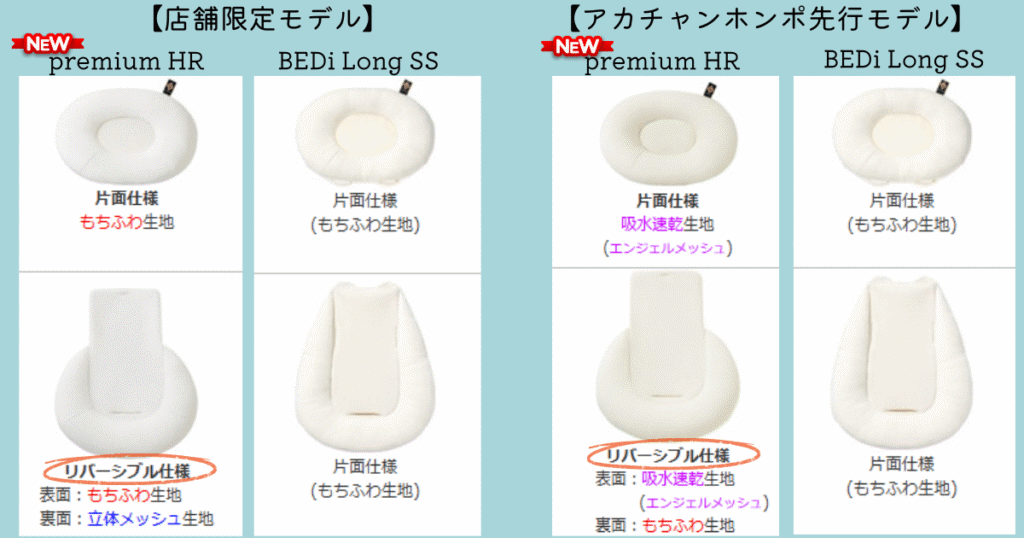Image resolution: width=1024 pixels, height=538 pixels.
Task: Click the blue 立体メッシュ生地 text
Action: pos(151,519)
